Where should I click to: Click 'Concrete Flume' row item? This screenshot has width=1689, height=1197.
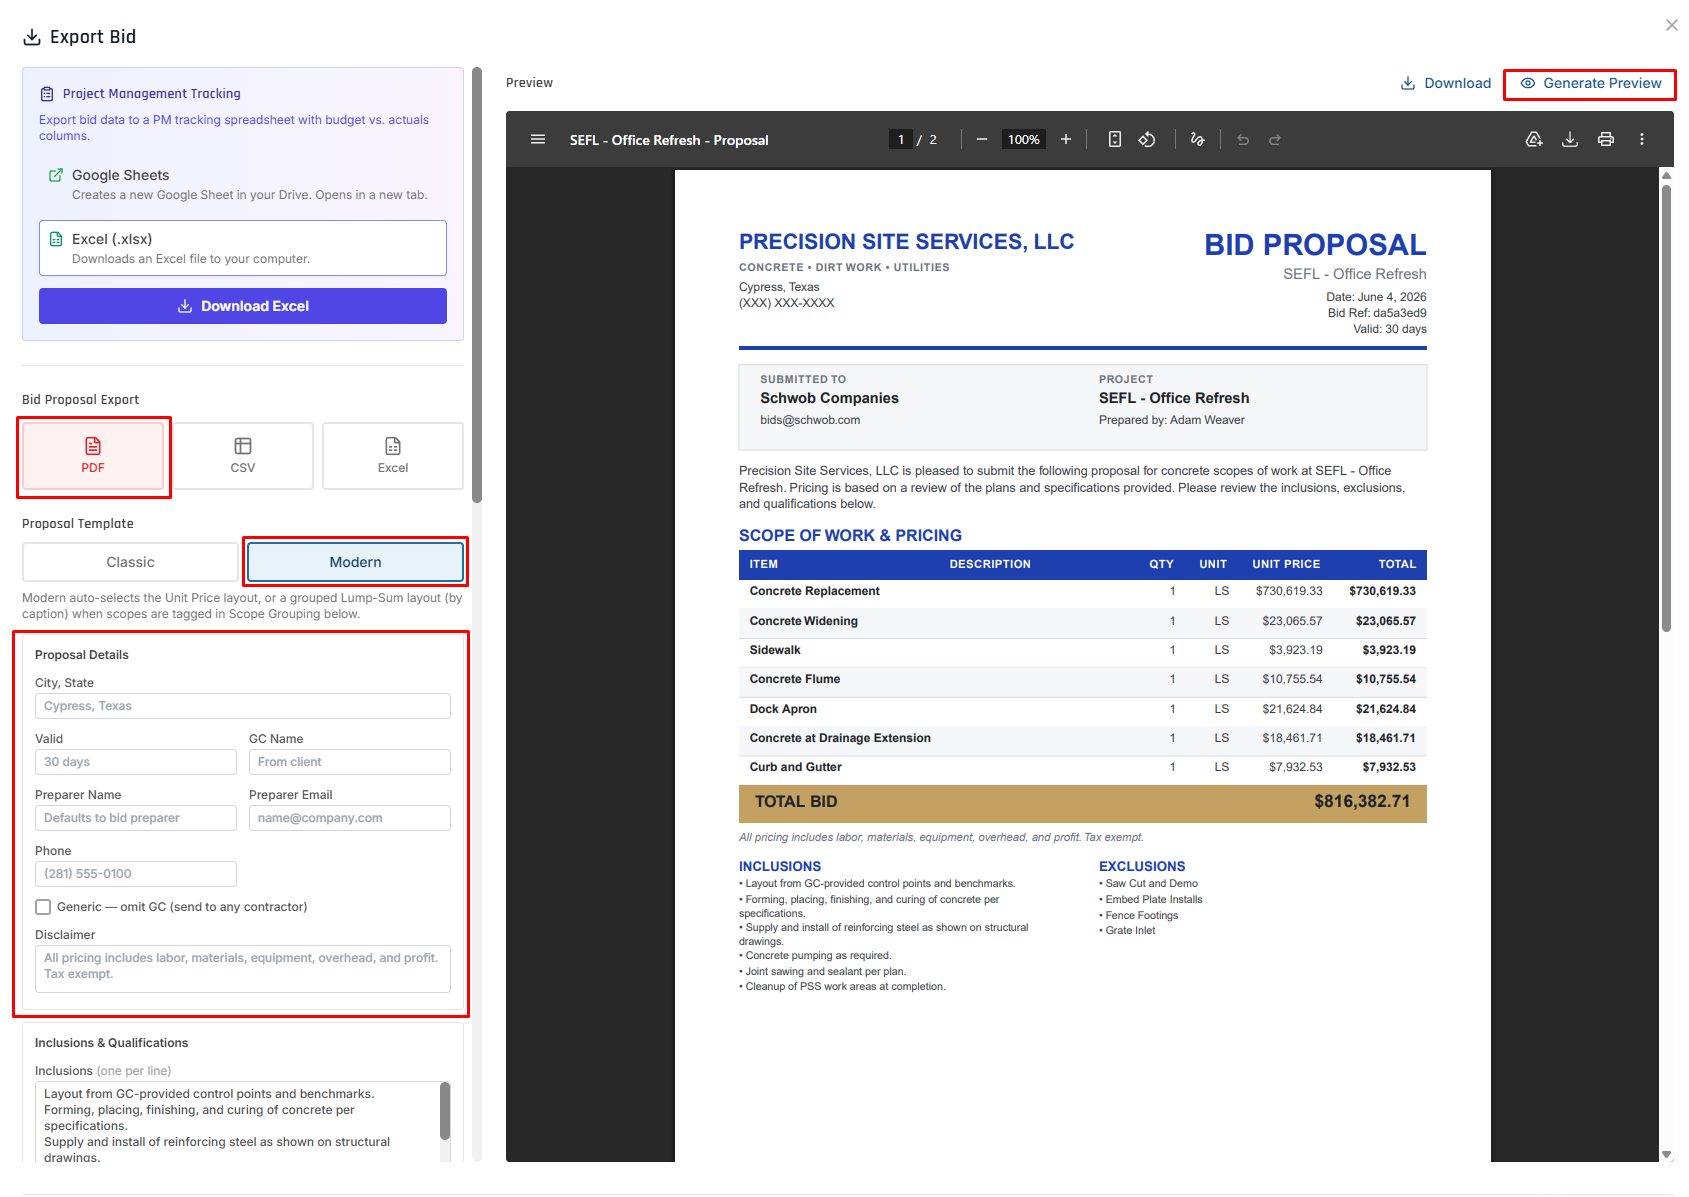pyautogui.click(x=795, y=679)
